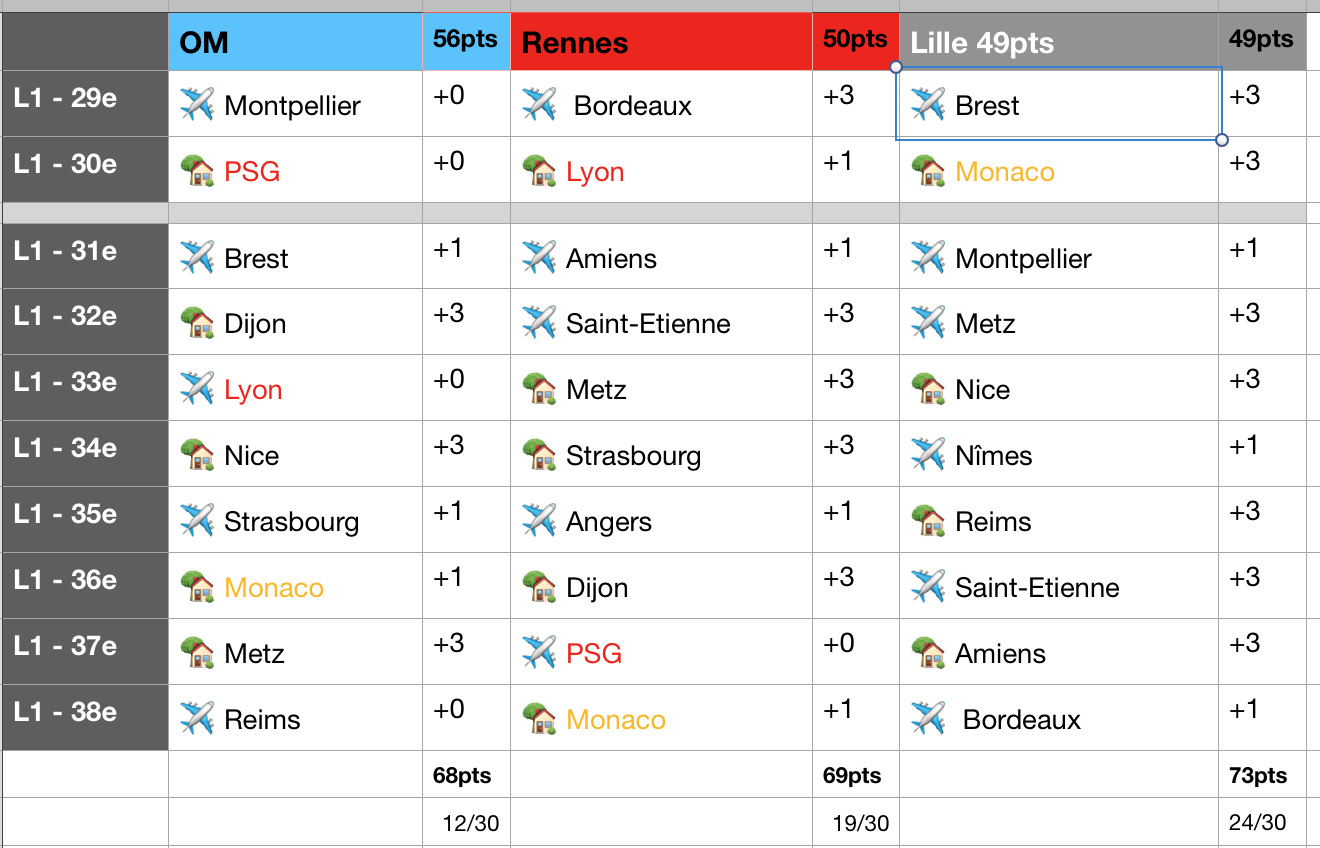Click the bottom-right selection handle of Brest cell
The image size is (1320, 848).
(x=1222, y=139)
